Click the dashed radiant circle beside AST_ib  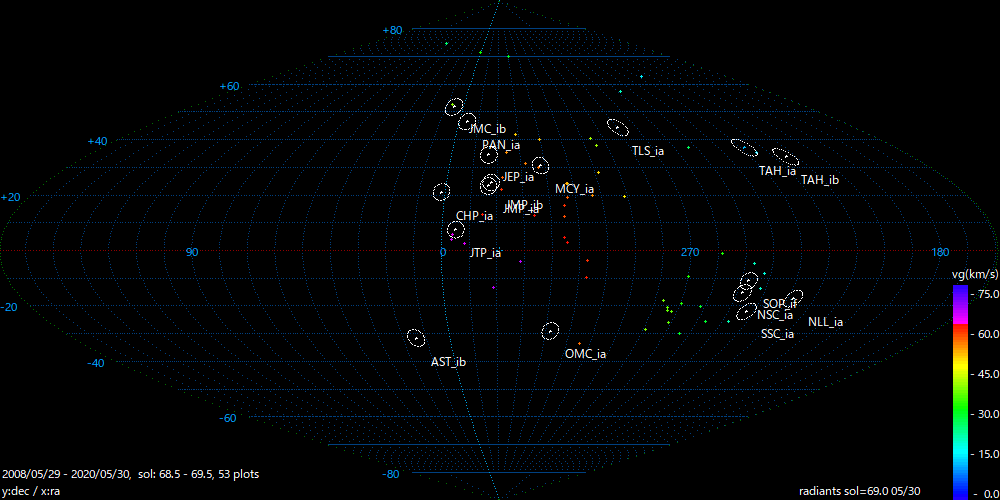tap(415, 338)
